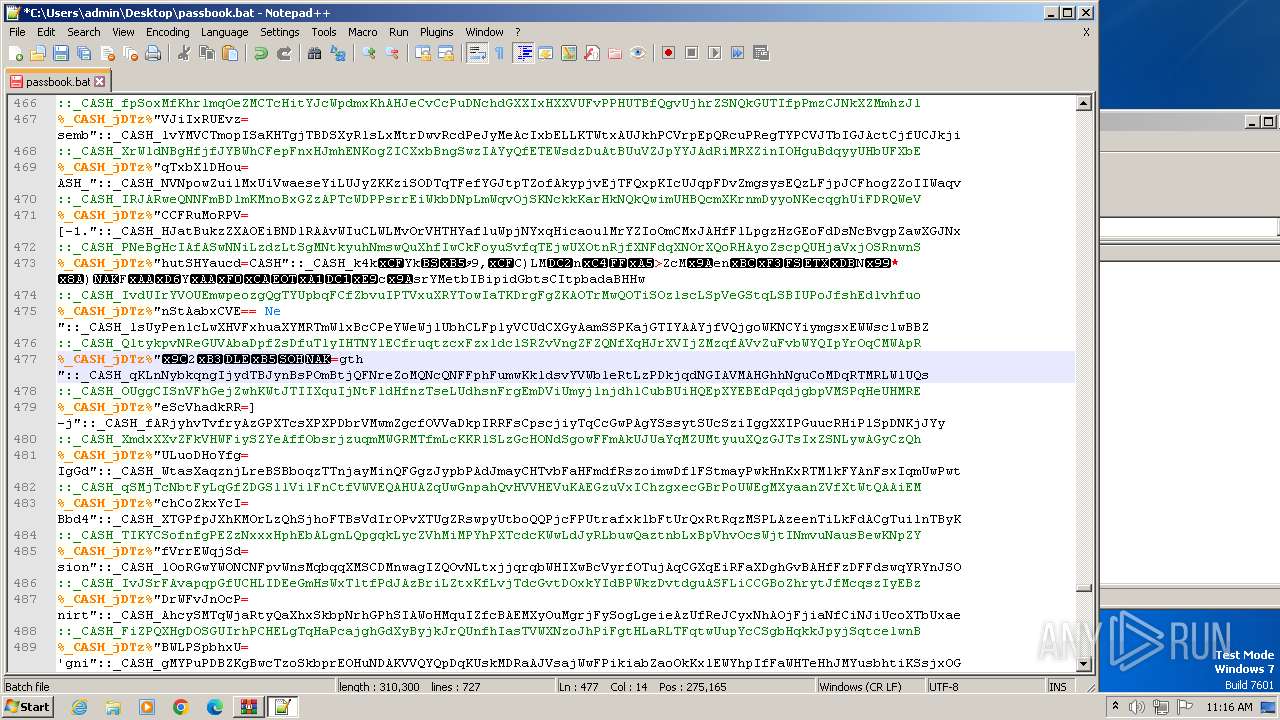Open the File menu
Screen dimensions: 1280x720
pos(18,32)
